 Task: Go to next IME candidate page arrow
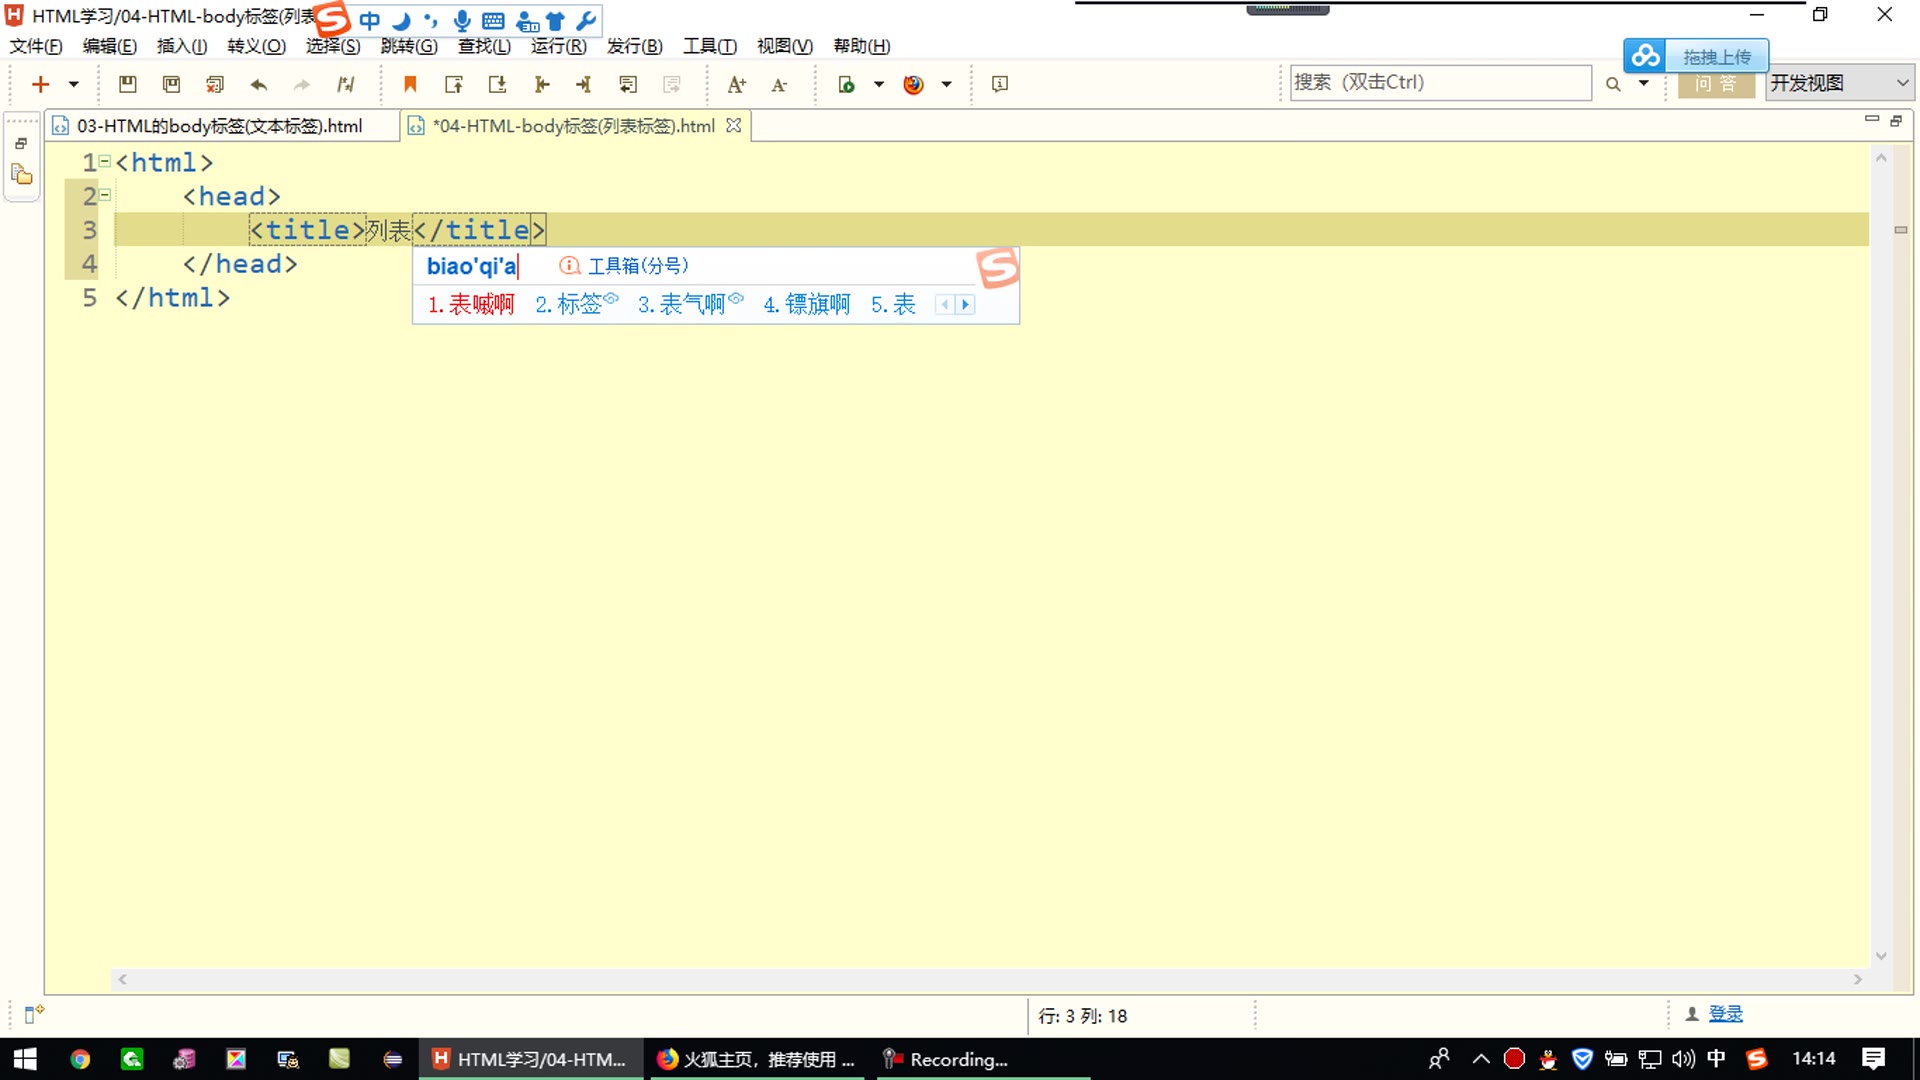(965, 304)
